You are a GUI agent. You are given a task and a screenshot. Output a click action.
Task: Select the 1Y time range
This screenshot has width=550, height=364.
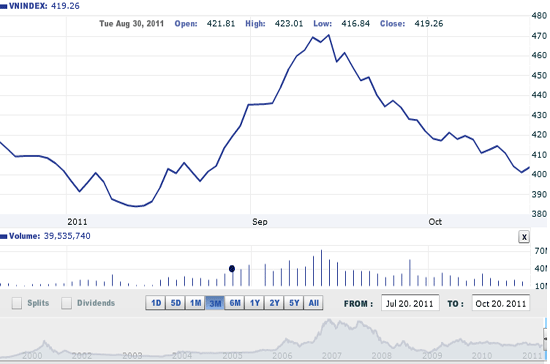point(254,303)
